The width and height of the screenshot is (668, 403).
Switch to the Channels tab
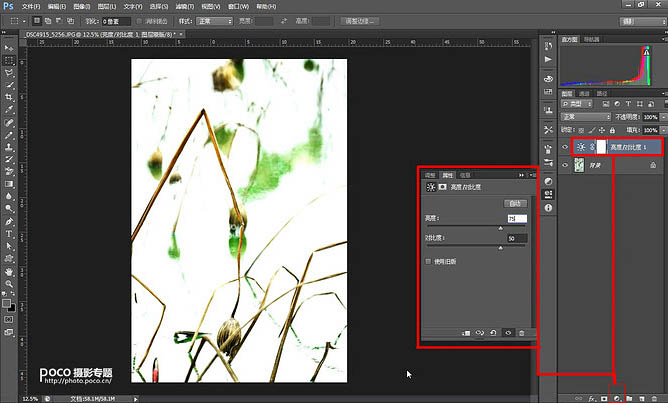pos(584,94)
